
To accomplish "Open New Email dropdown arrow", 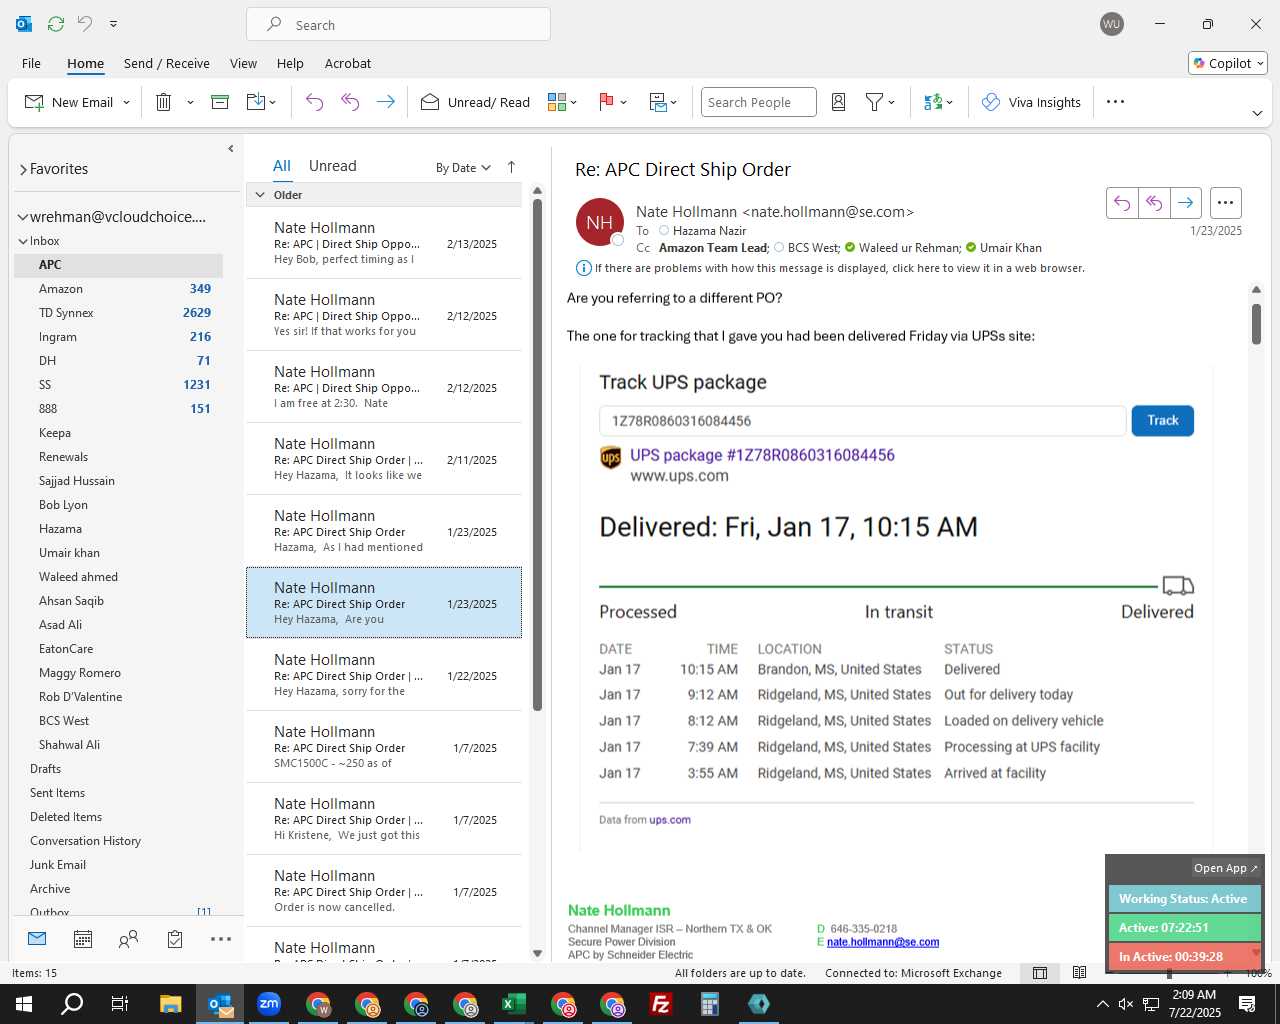I will pos(126,102).
